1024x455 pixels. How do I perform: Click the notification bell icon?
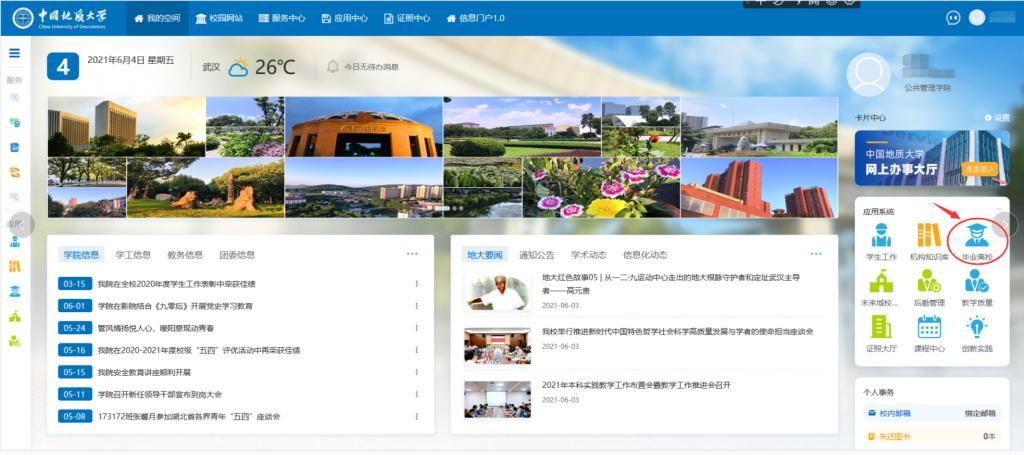coord(333,67)
